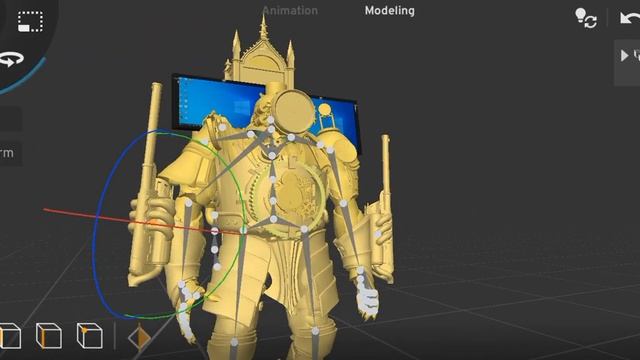Select the vertex selection cube icon
The image size is (640, 360).
(x=89, y=336)
